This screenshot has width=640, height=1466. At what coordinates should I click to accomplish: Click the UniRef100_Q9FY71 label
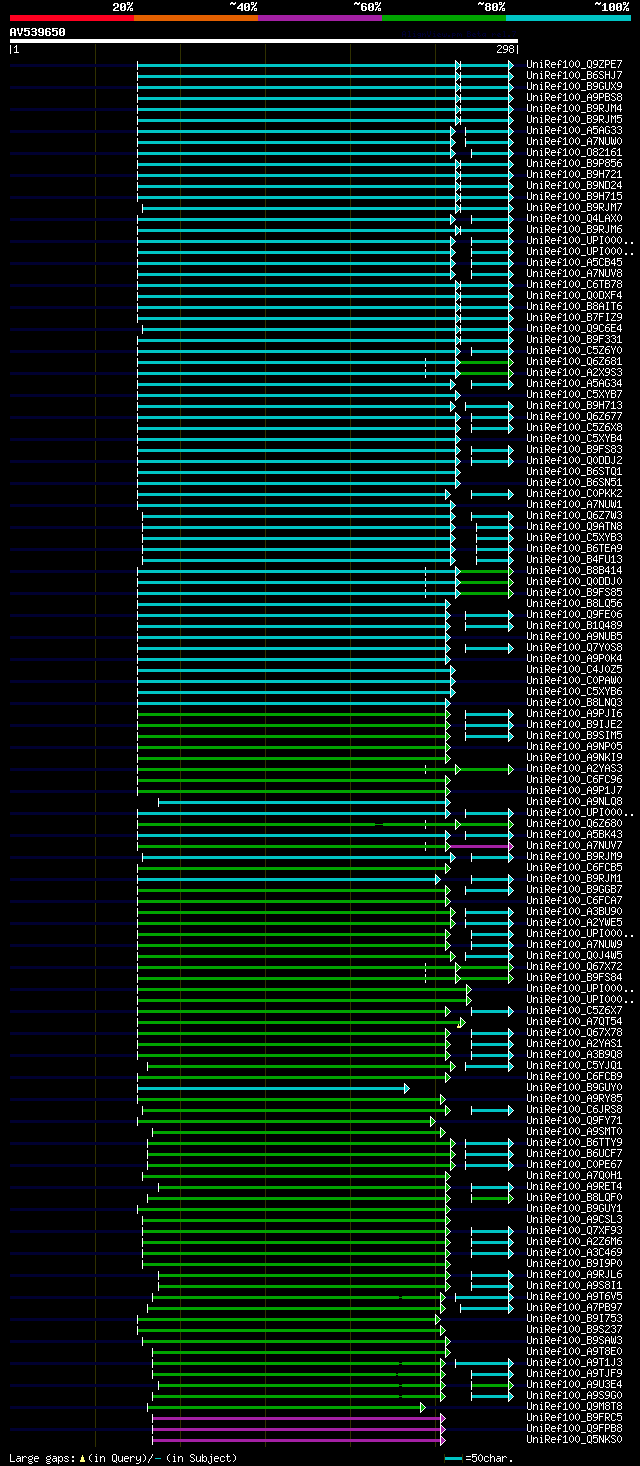574,1120
